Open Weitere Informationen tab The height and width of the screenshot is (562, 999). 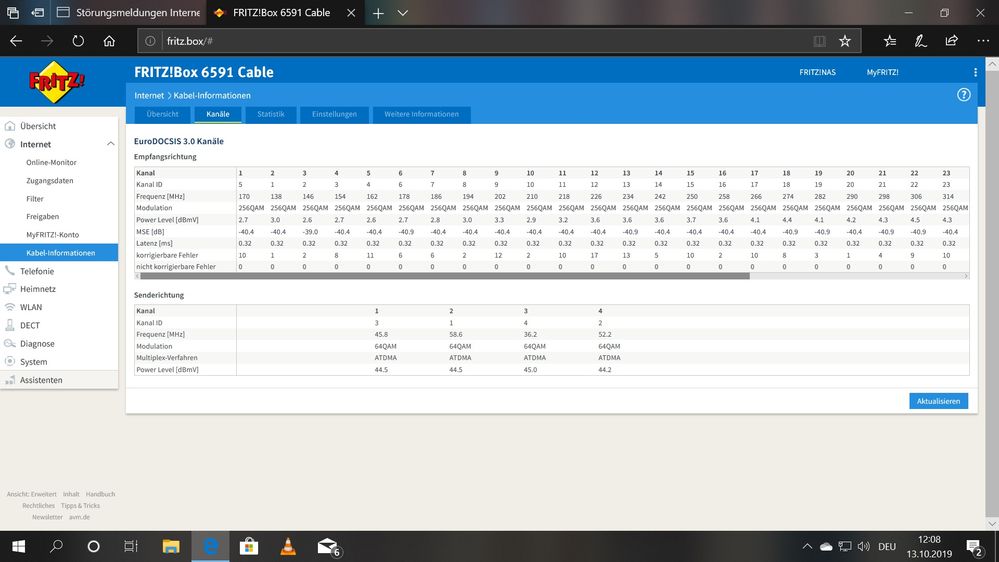[x=421, y=114]
